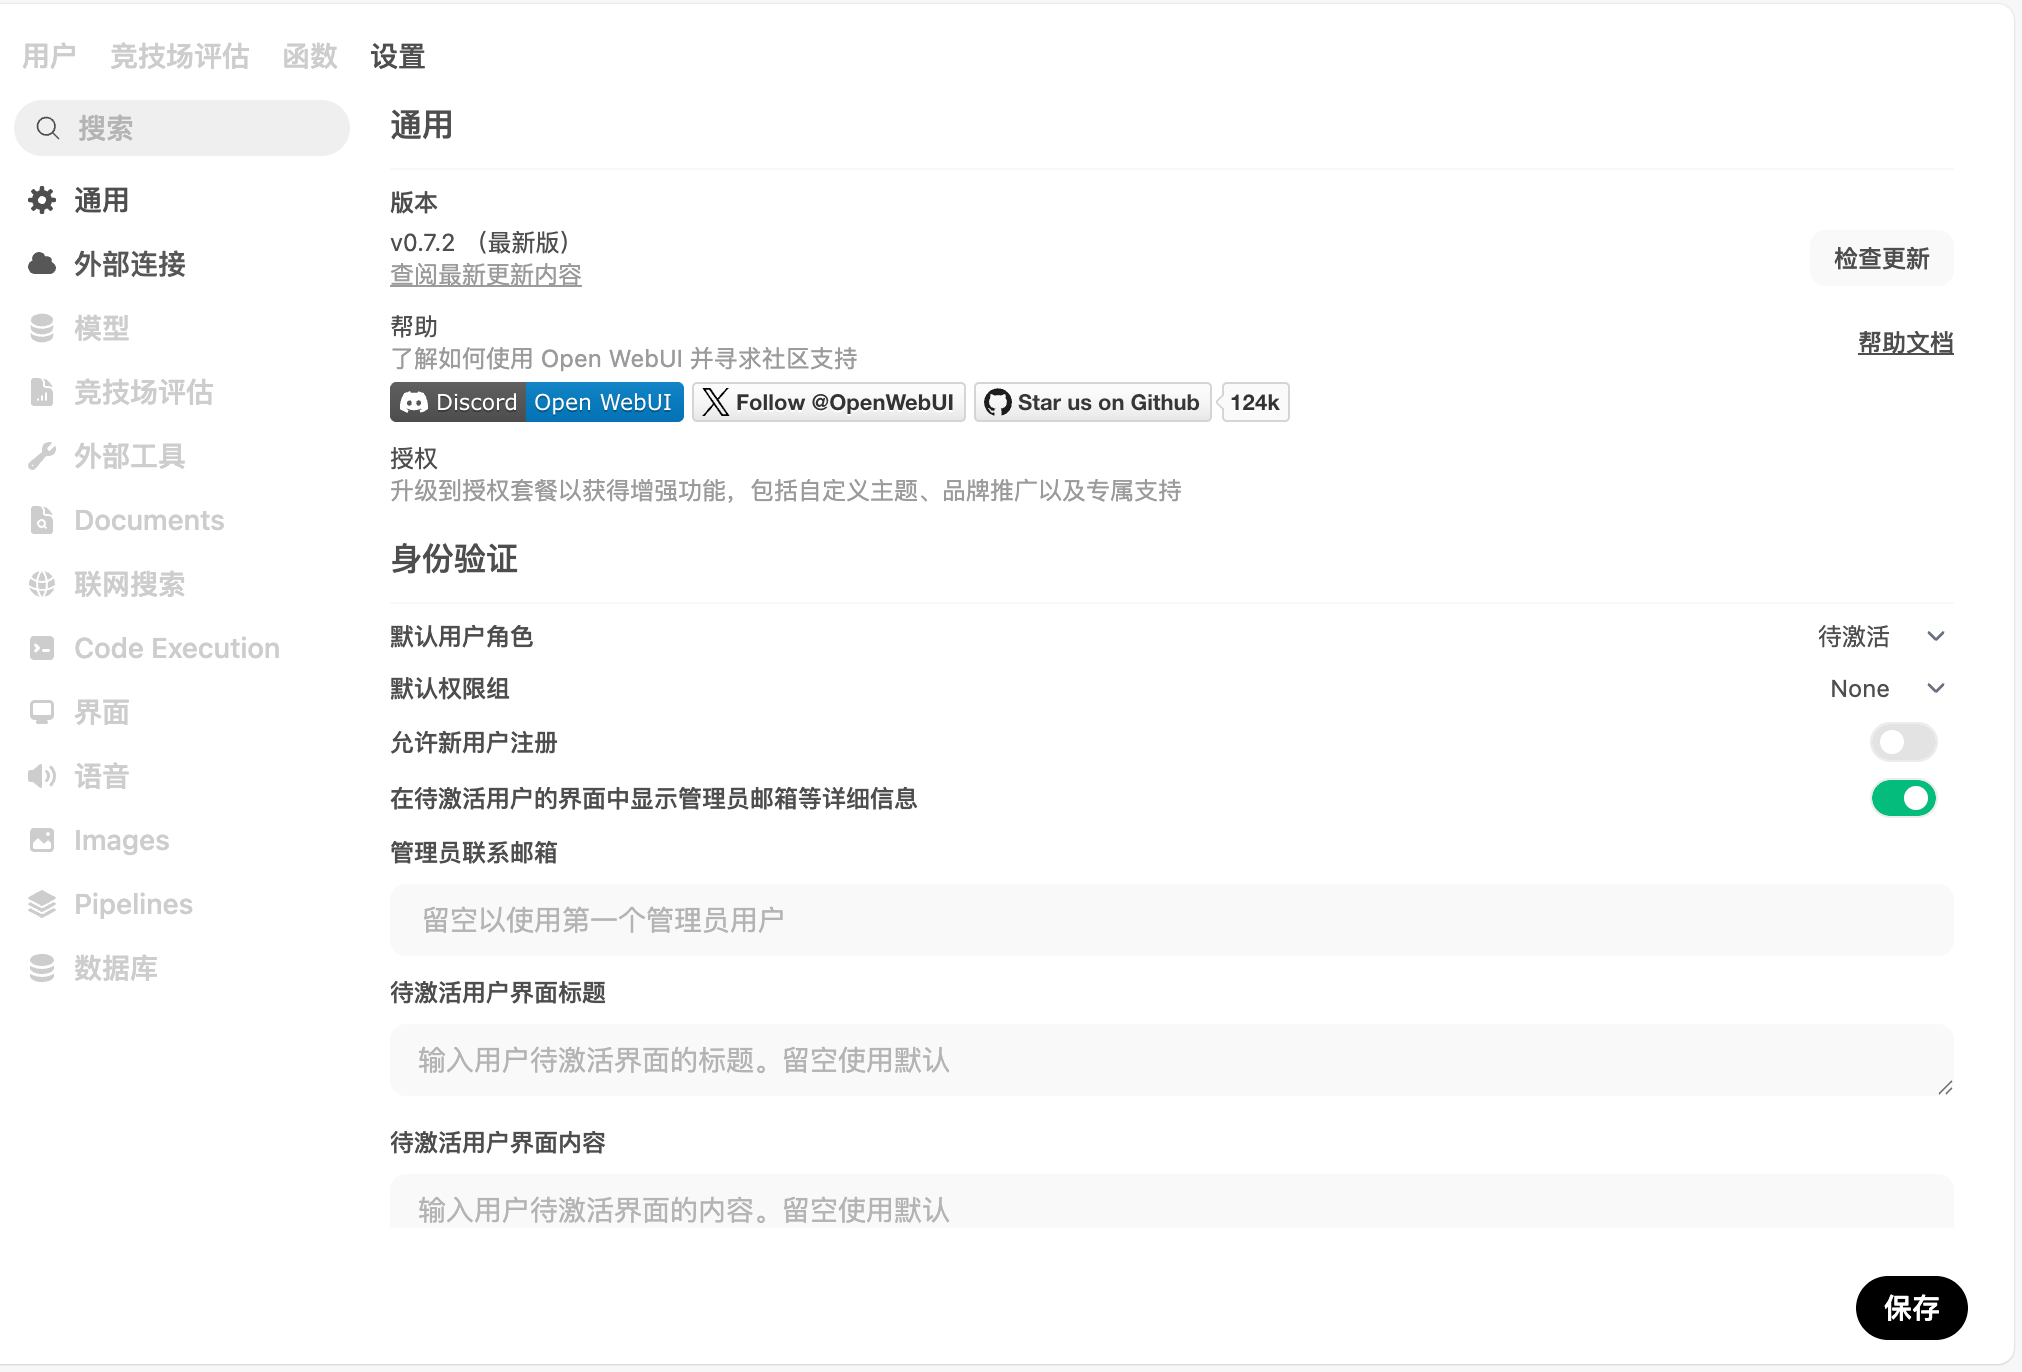Click the wrench icon for 外部工具
The height and width of the screenshot is (1372, 2022).
[x=42, y=456]
